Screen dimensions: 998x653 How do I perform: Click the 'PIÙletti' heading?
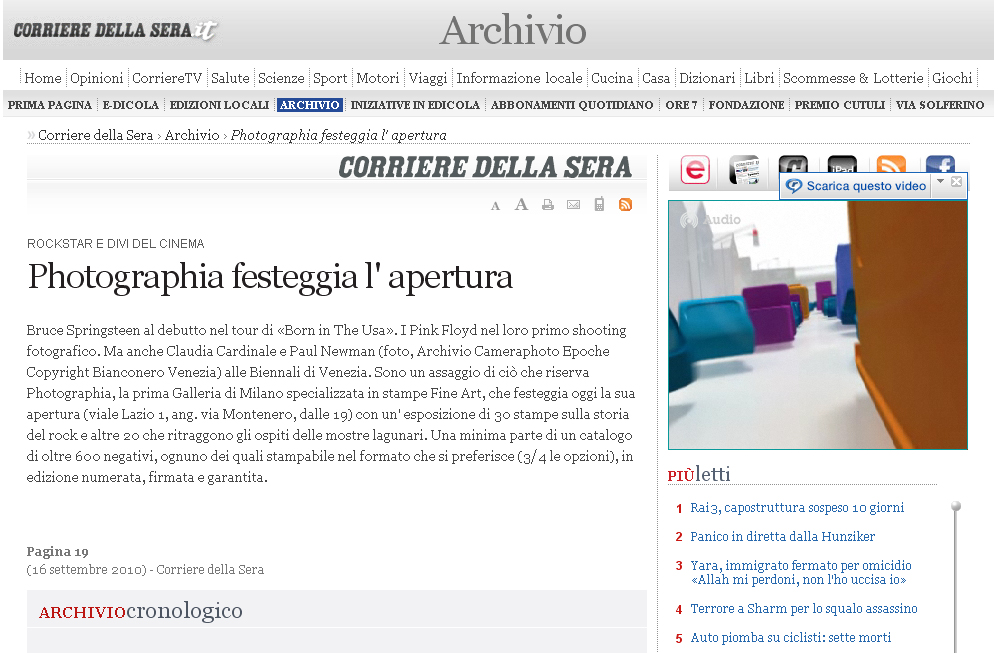(x=699, y=474)
